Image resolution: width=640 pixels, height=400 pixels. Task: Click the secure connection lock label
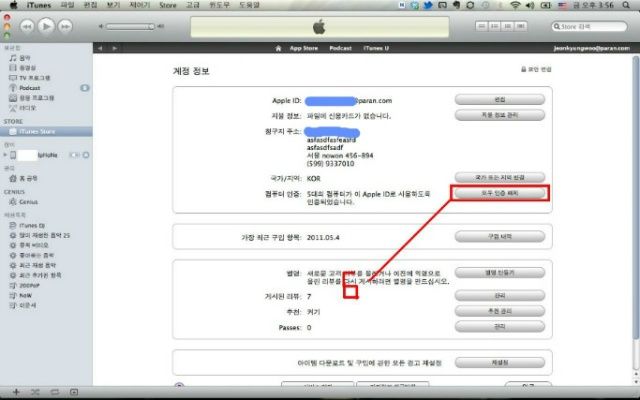536,69
